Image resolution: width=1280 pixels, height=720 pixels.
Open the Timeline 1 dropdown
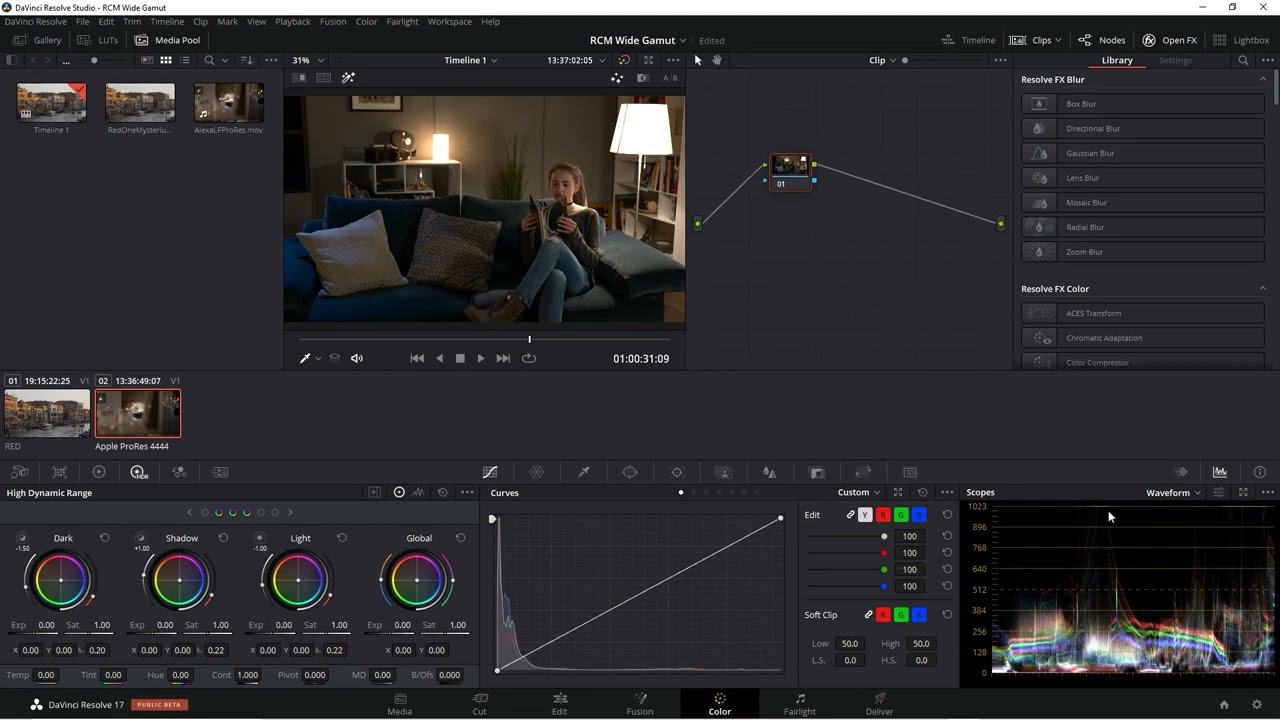[470, 60]
